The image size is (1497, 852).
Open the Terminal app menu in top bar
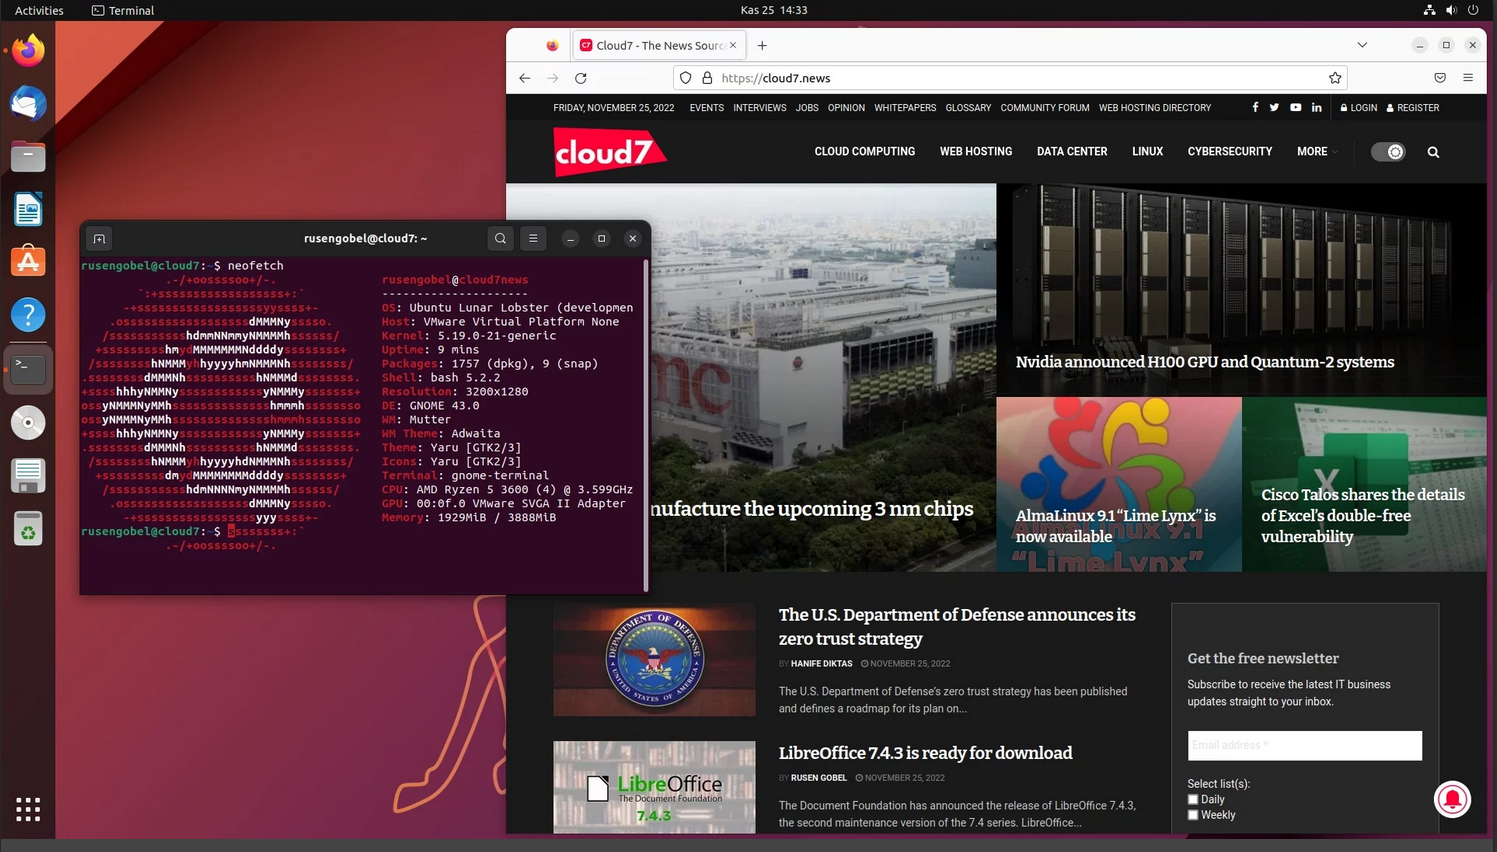(123, 10)
